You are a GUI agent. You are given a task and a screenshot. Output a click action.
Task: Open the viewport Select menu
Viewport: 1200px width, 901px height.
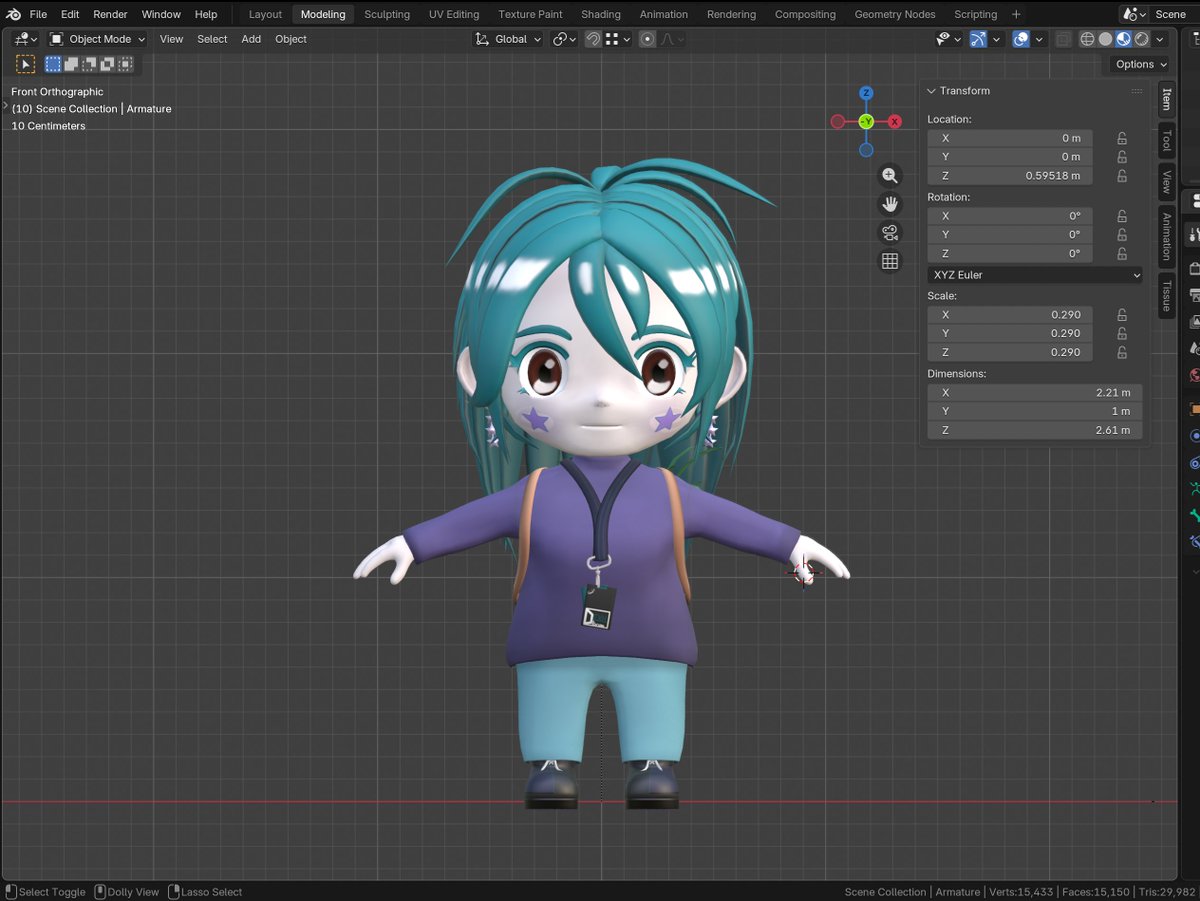pos(212,39)
